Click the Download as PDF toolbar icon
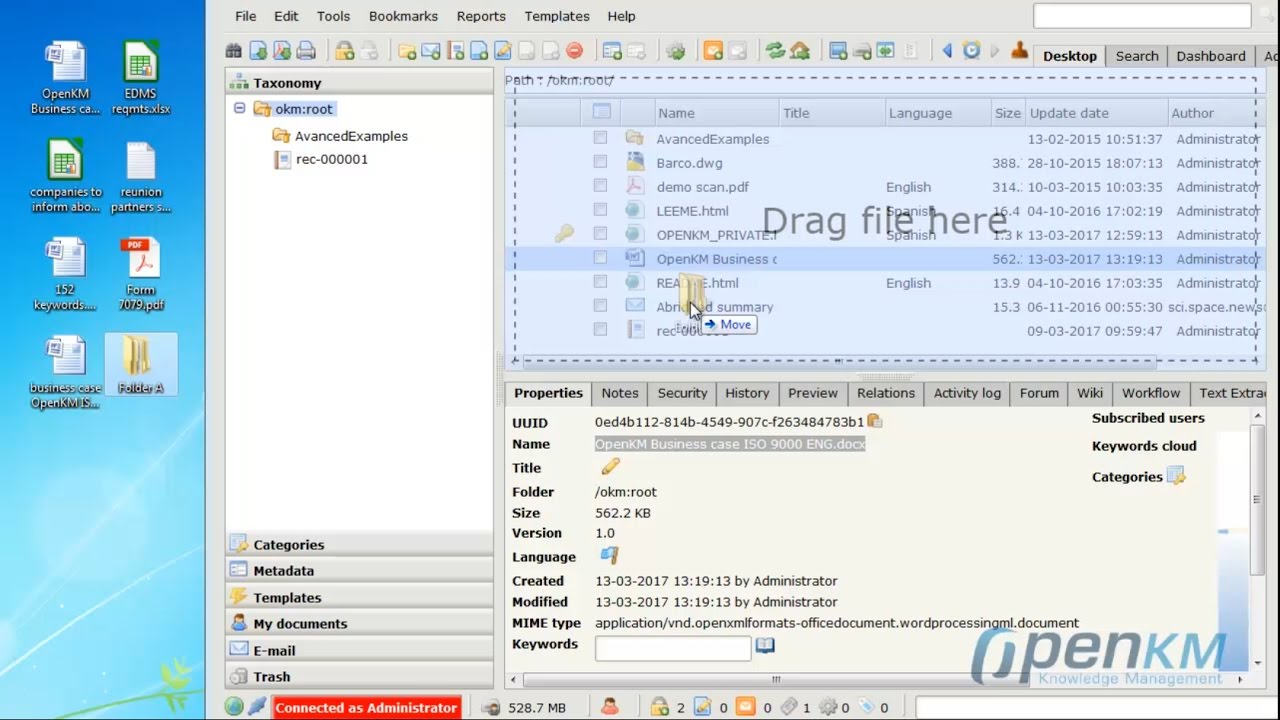The height and width of the screenshot is (720, 1280). (282, 50)
